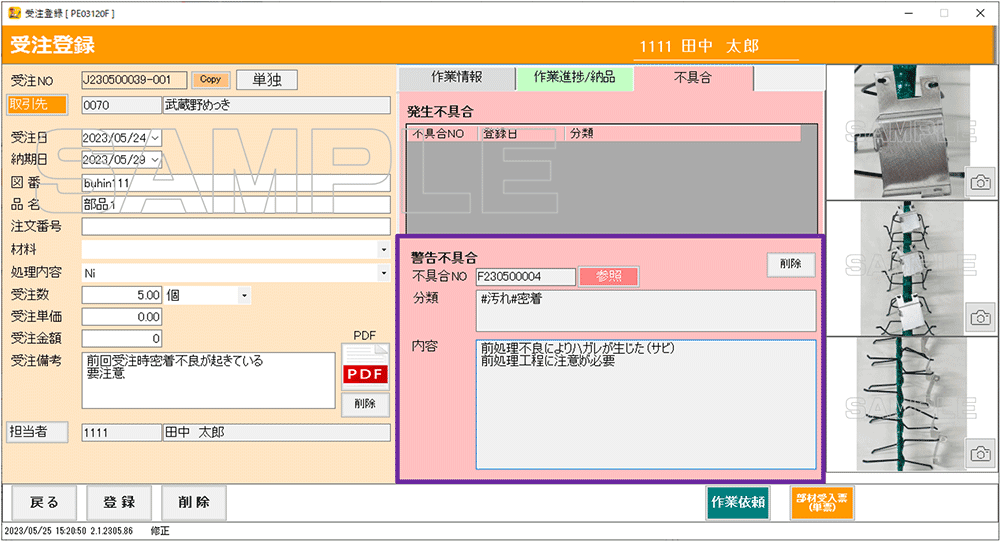Image resolution: width=1000 pixels, height=541 pixels.
Task: Click the empty 注文番号 field
Action: 236,226
